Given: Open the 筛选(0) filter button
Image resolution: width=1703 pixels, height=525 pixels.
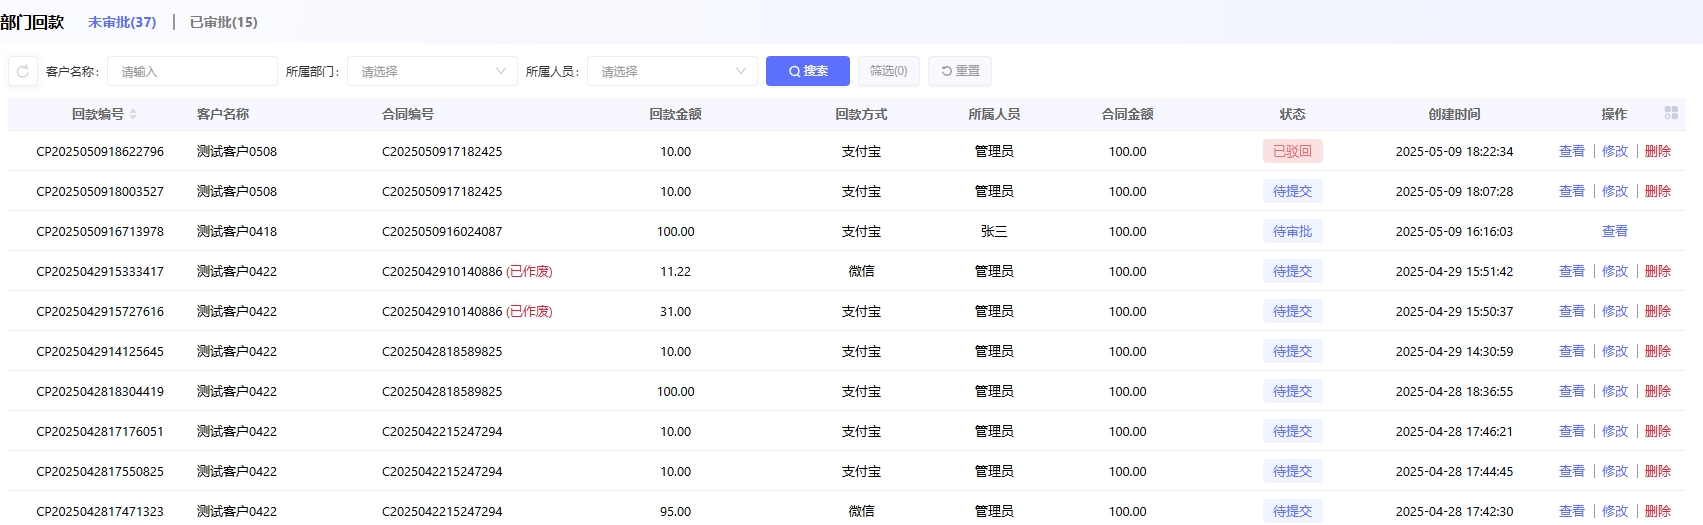Looking at the screenshot, I should pyautogui.click(x=888, y=71).
